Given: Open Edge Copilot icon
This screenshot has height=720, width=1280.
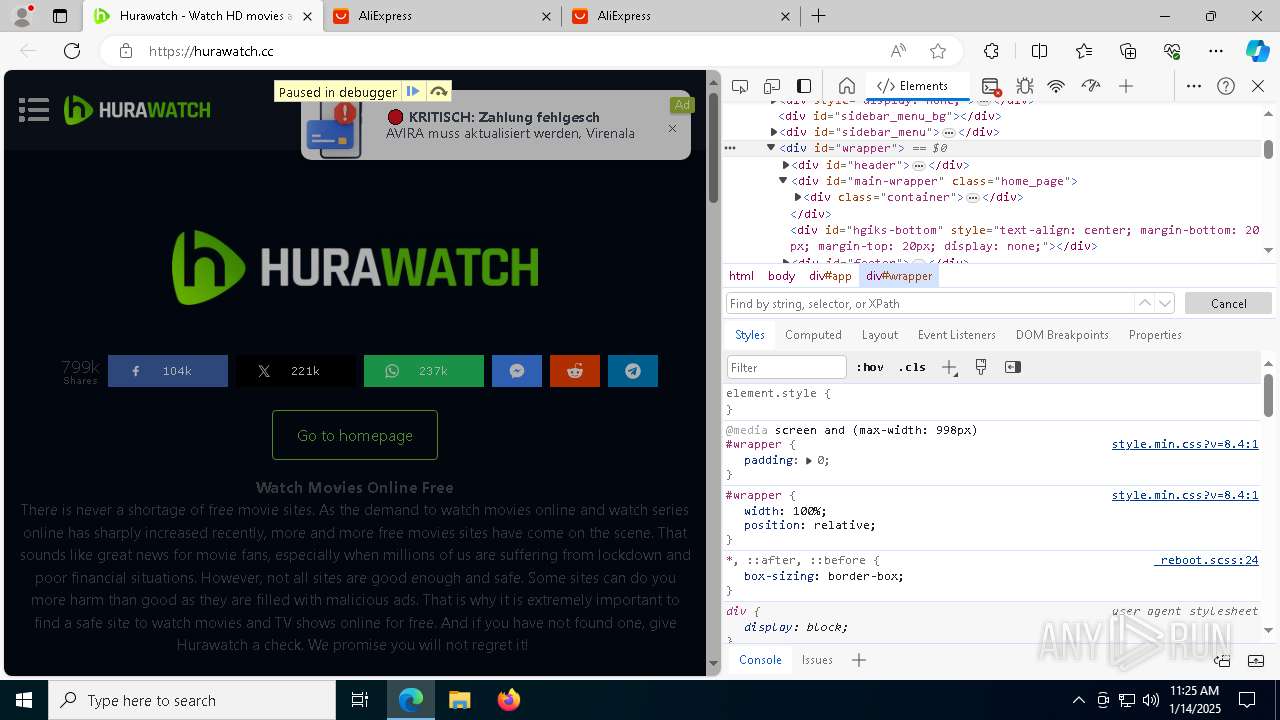Looking at the screenshot, I should [x=1257, y=51].
